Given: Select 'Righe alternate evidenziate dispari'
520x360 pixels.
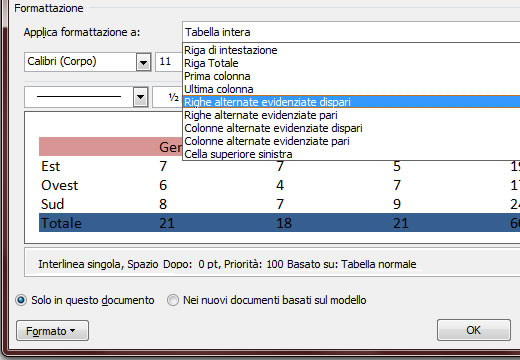Looking at the screenshot, I should [351, 102].
